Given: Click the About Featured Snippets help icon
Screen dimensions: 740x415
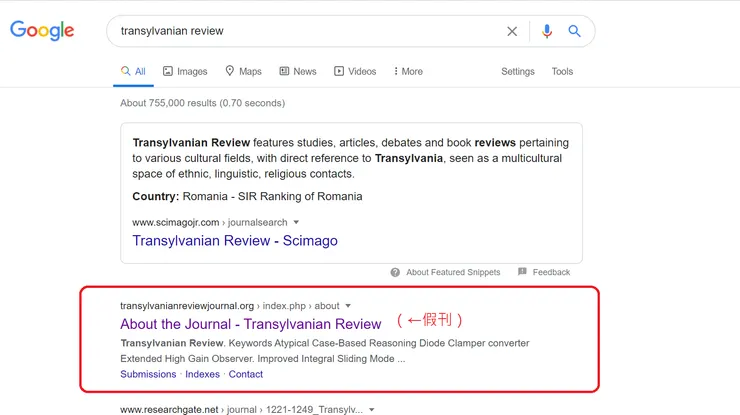Looking at the screenshot, I should pos(396,272).
